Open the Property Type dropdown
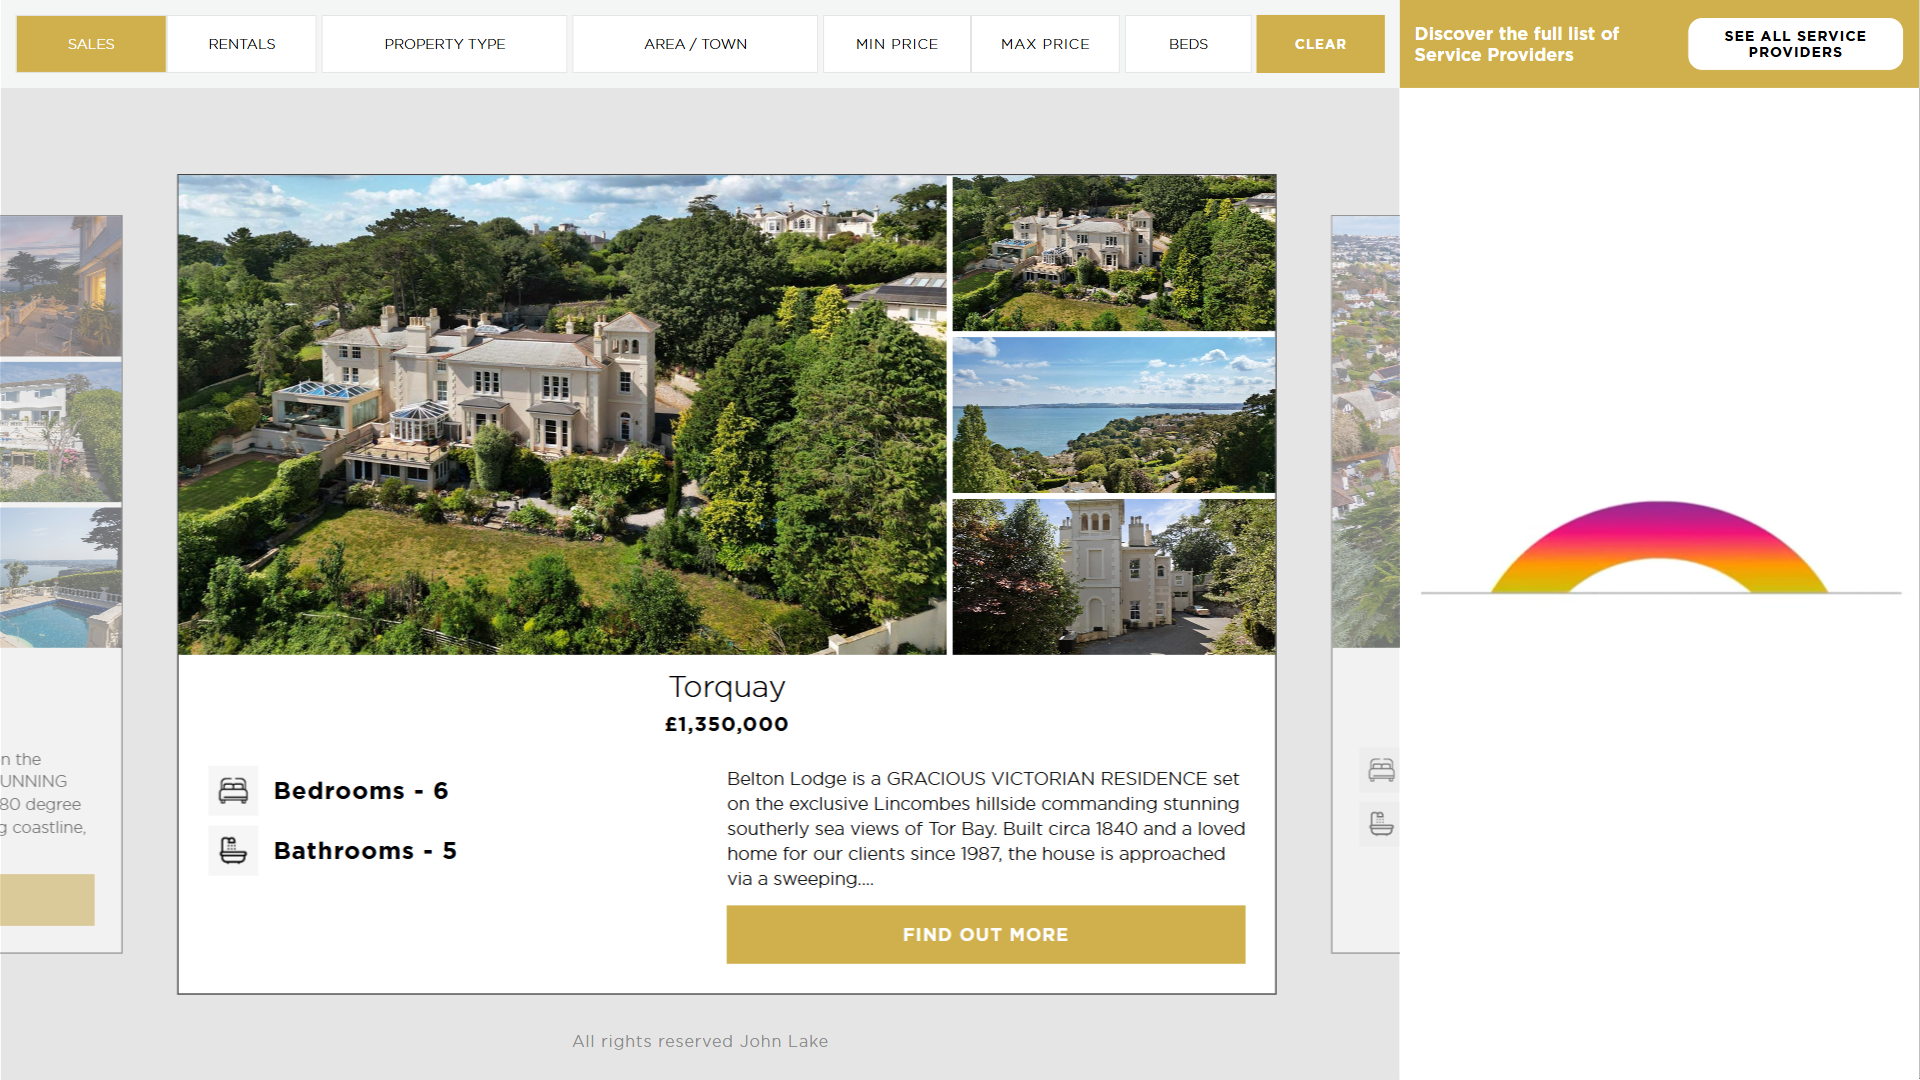The image size is (1920, 1080). [x=445, y=44]
